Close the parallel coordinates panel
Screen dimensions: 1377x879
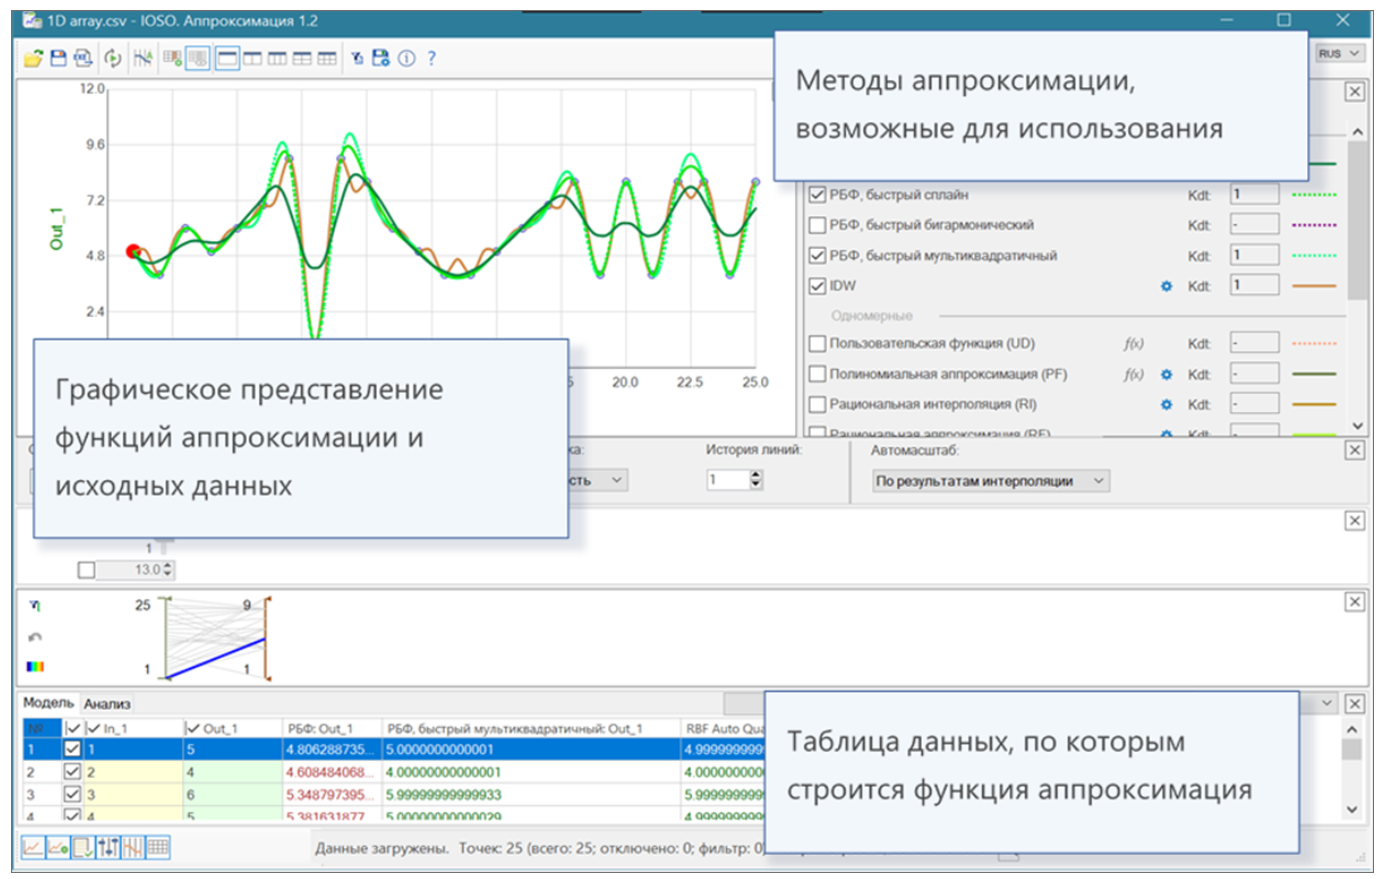point(1354,602)
